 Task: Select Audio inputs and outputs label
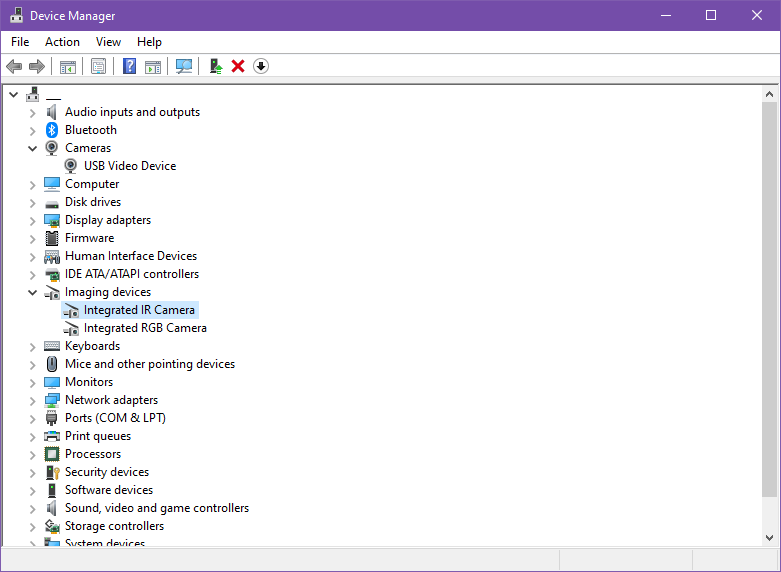coord(132,112)
